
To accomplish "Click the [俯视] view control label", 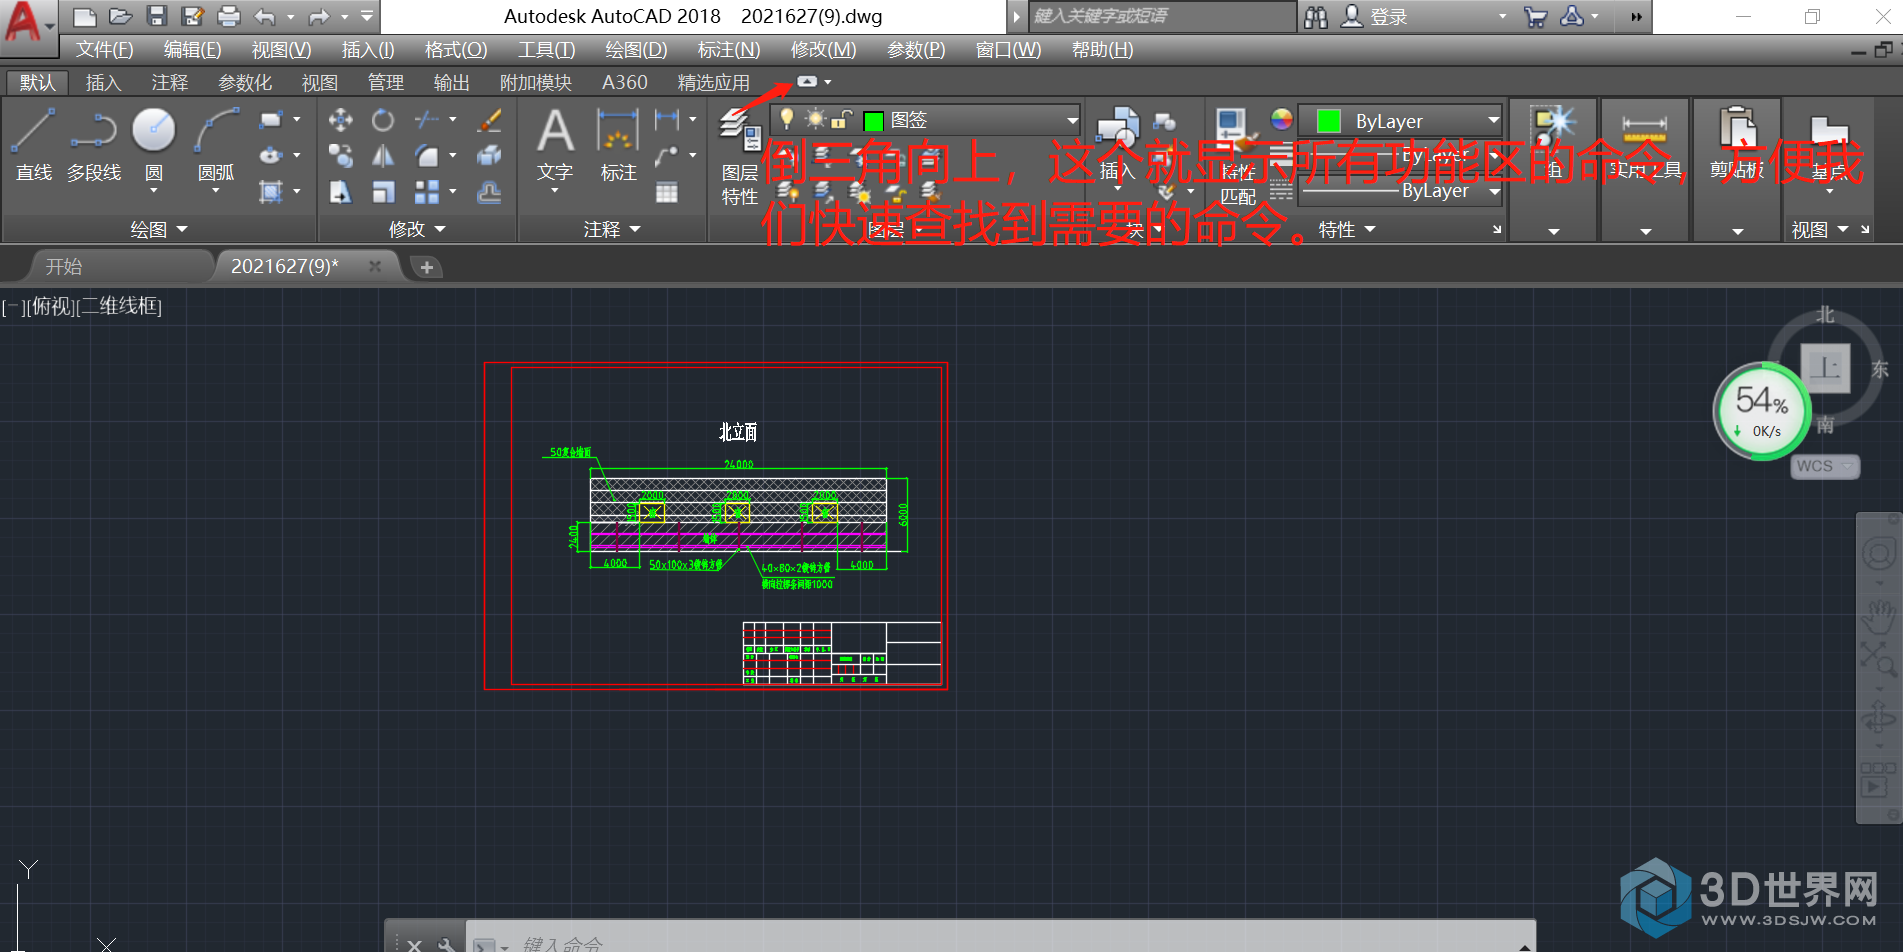I will (50, 306).
